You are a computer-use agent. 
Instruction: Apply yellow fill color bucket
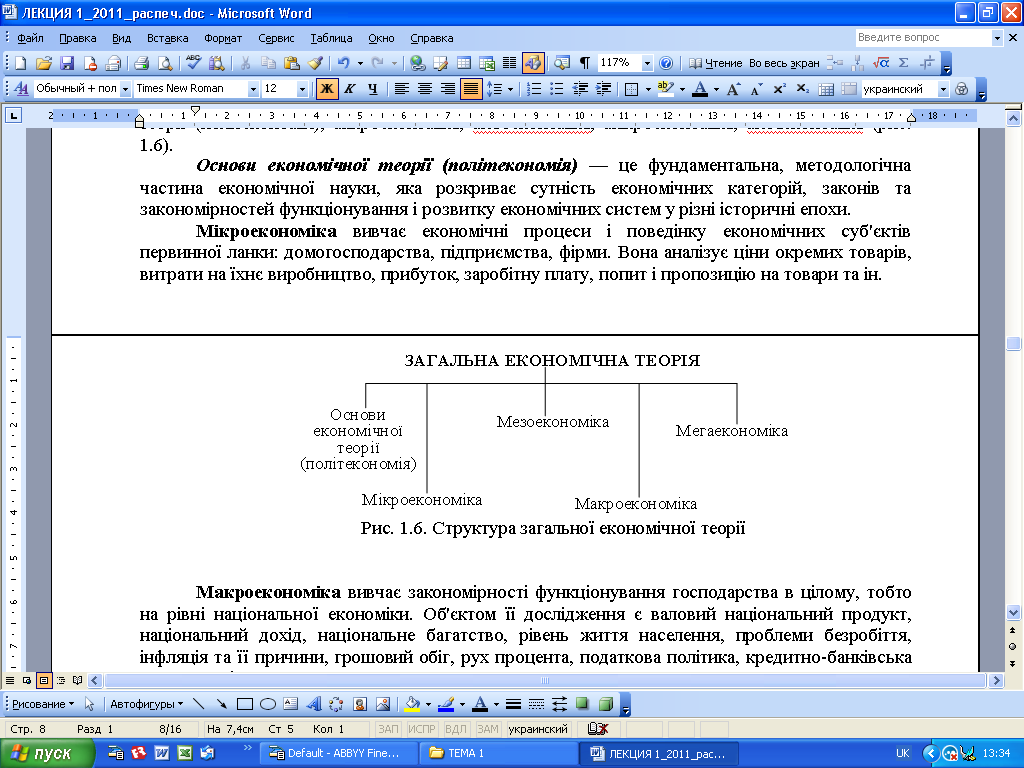point(412,704)
